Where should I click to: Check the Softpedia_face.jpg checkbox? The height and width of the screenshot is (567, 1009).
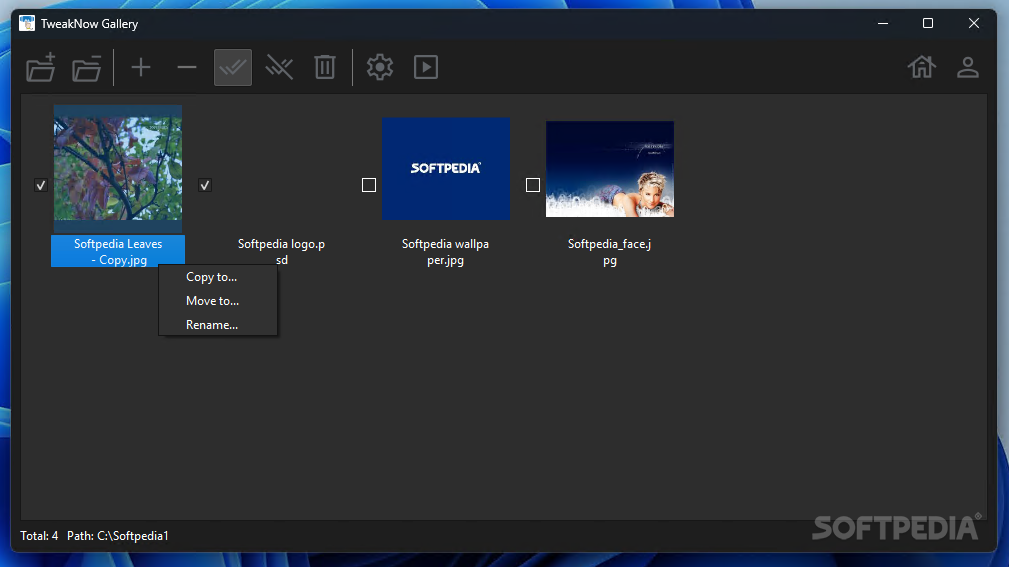[533, 185]
